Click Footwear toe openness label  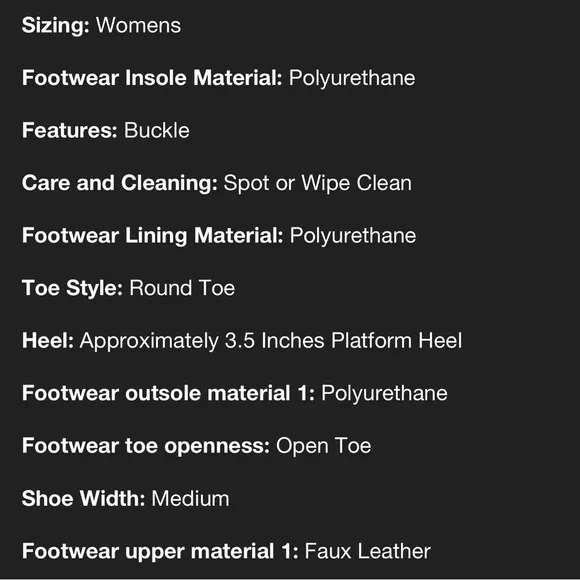146,446
